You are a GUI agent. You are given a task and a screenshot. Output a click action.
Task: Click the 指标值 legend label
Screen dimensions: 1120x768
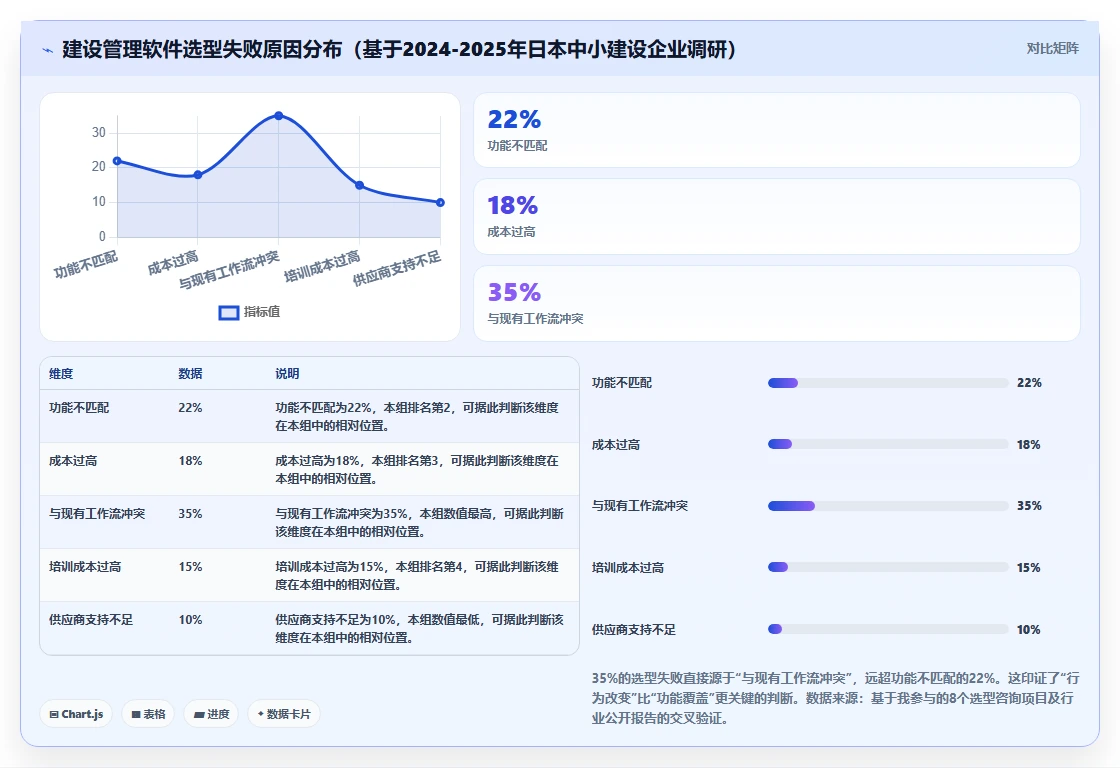pyautogui.click(x=262, y=311)
